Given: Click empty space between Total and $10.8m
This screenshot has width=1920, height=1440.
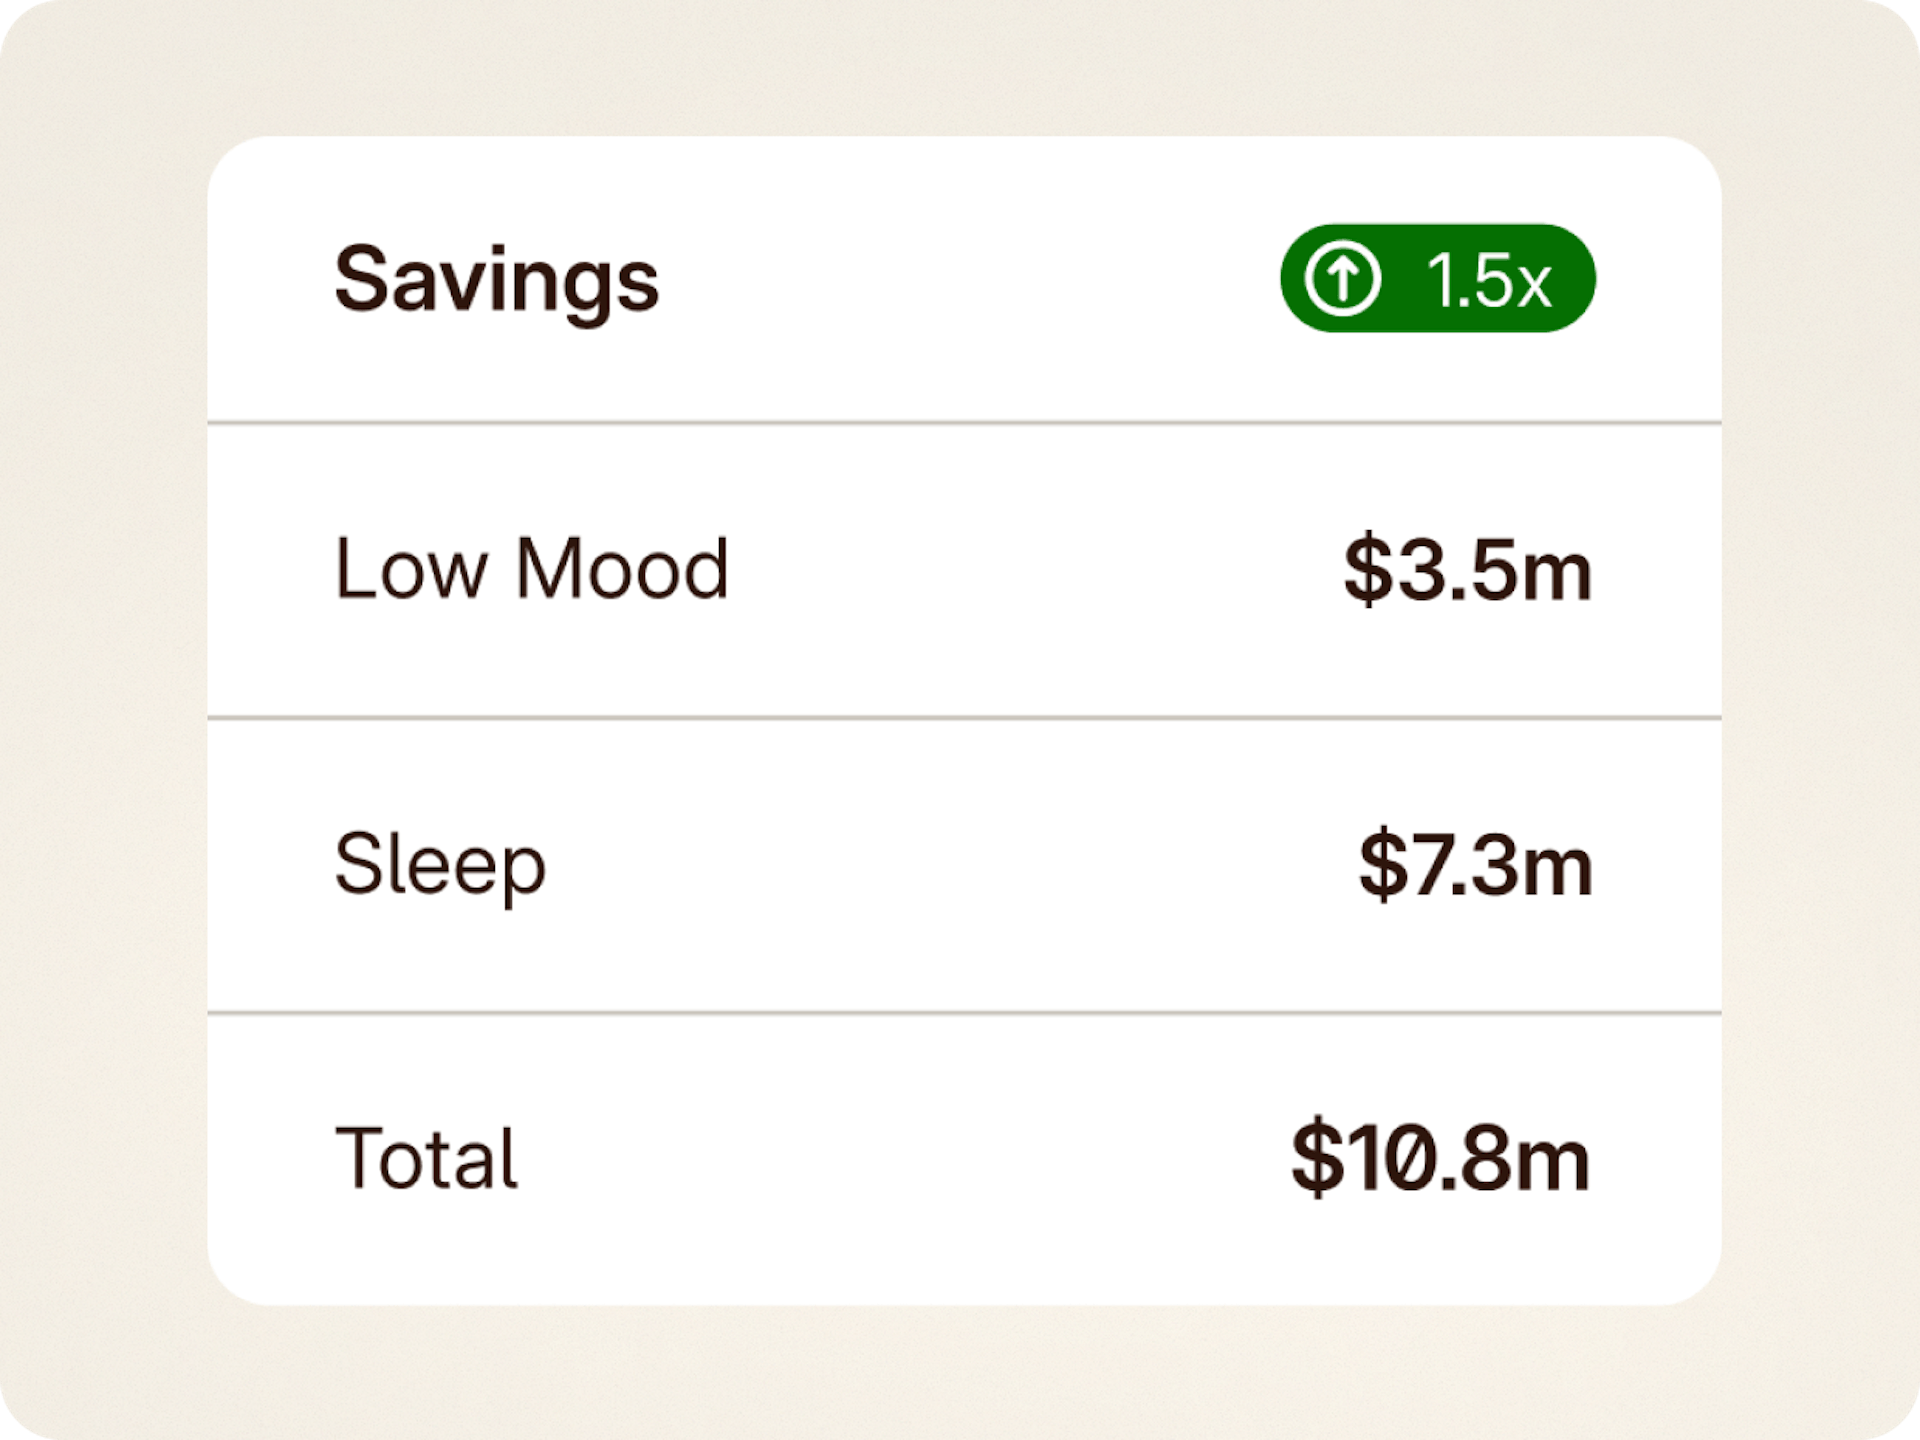Looking at the screenshot, I should (900, 1160).
